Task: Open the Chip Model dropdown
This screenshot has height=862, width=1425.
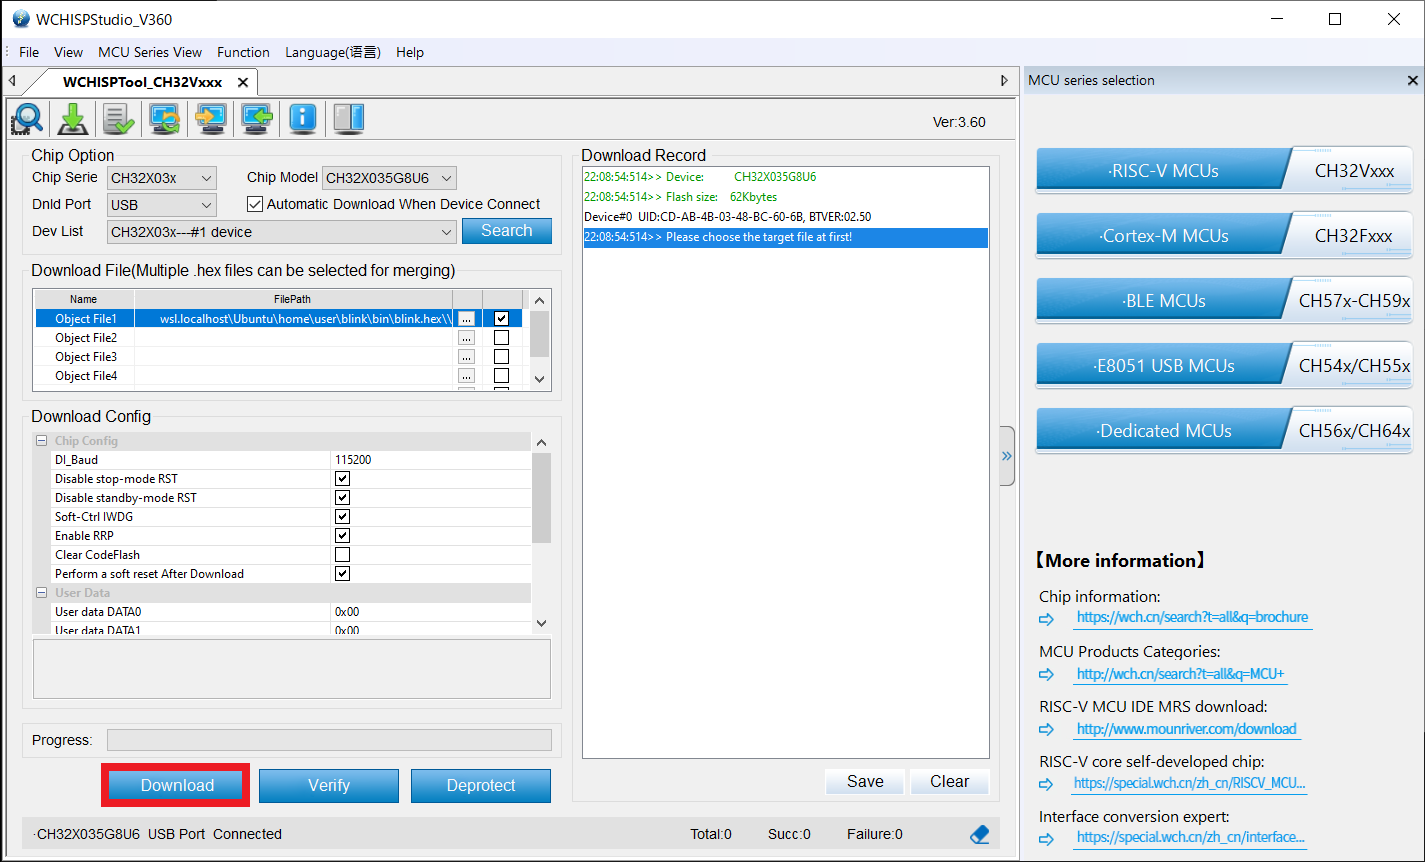Action: [389, 178]
